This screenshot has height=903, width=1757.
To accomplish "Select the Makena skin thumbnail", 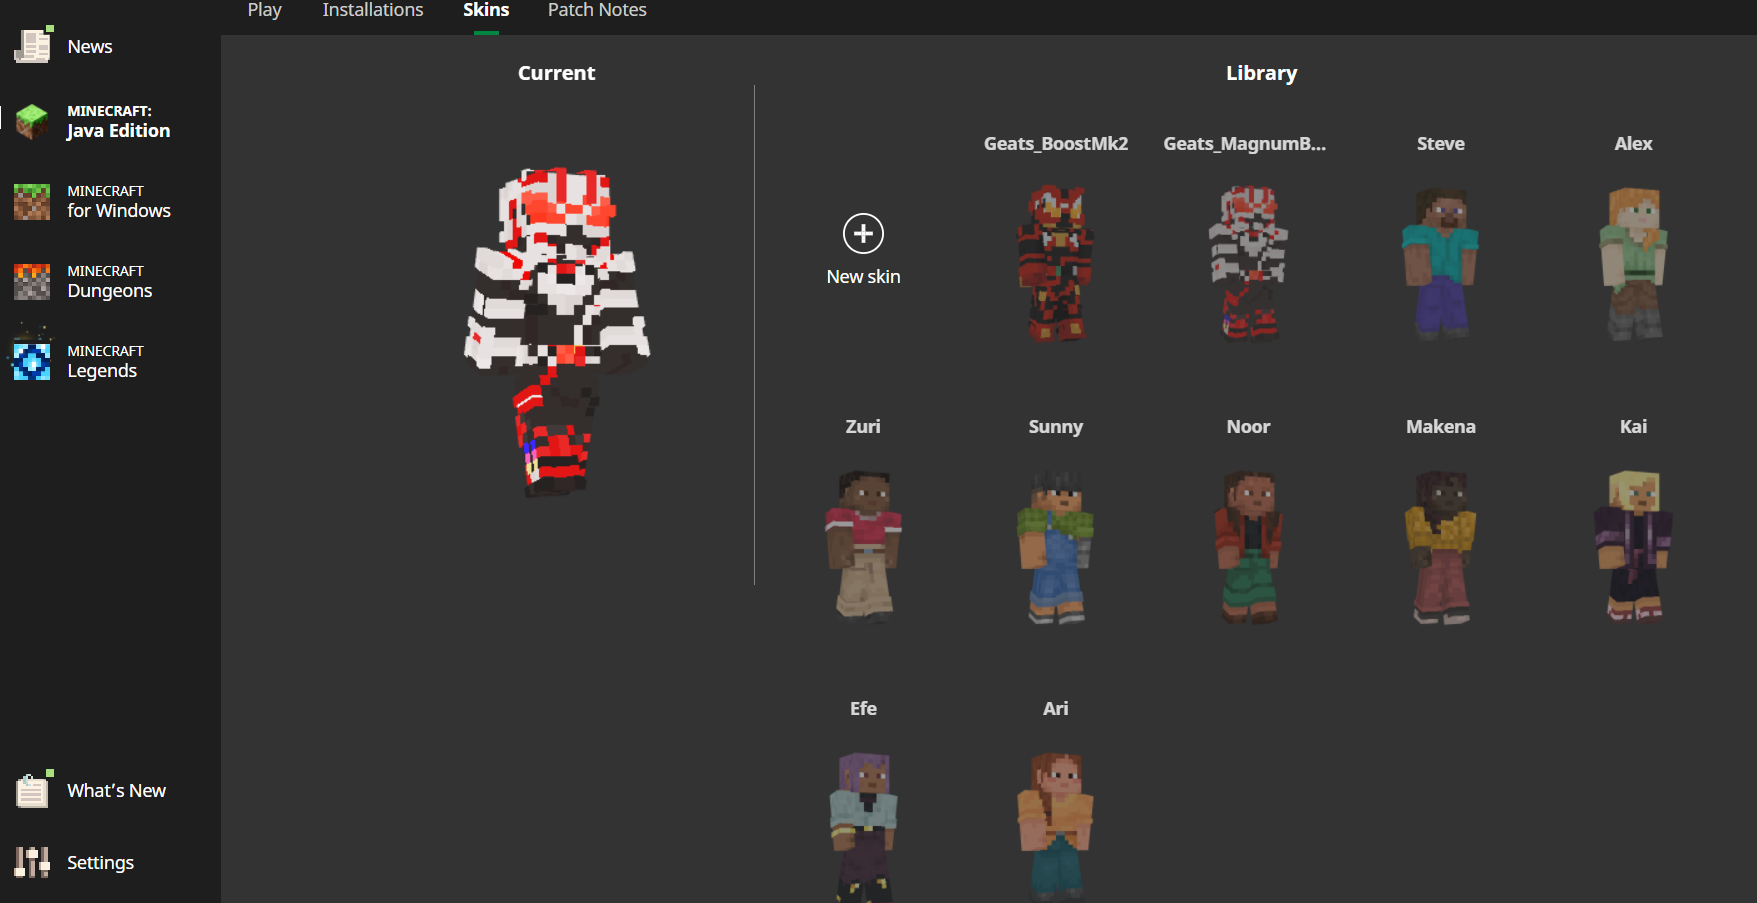I will tap(1441, 546).
